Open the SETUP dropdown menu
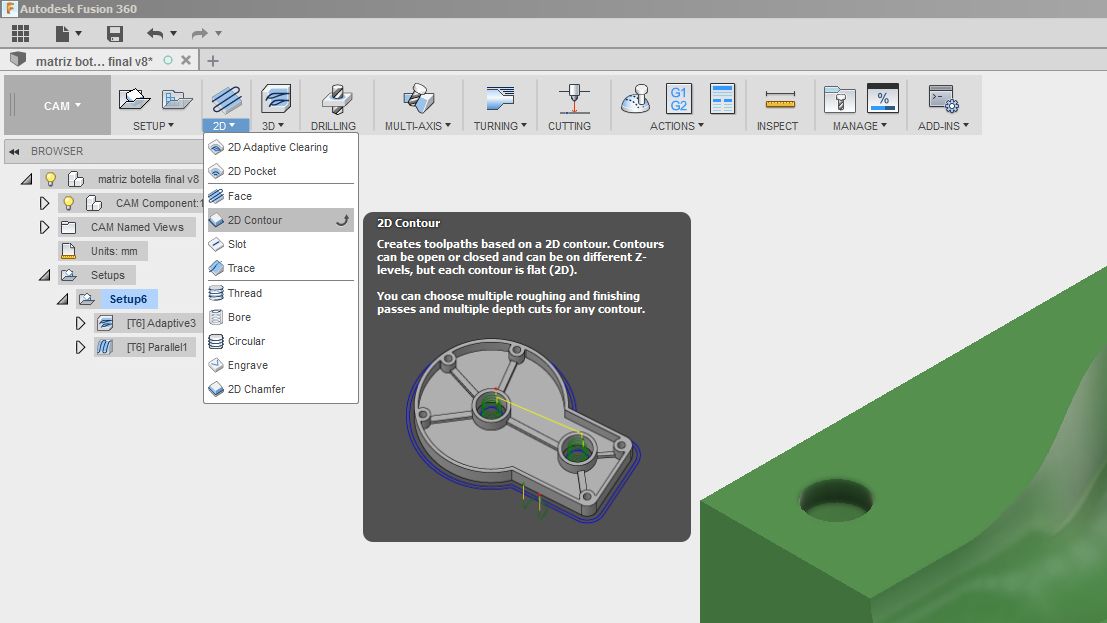 coord(153,126)
